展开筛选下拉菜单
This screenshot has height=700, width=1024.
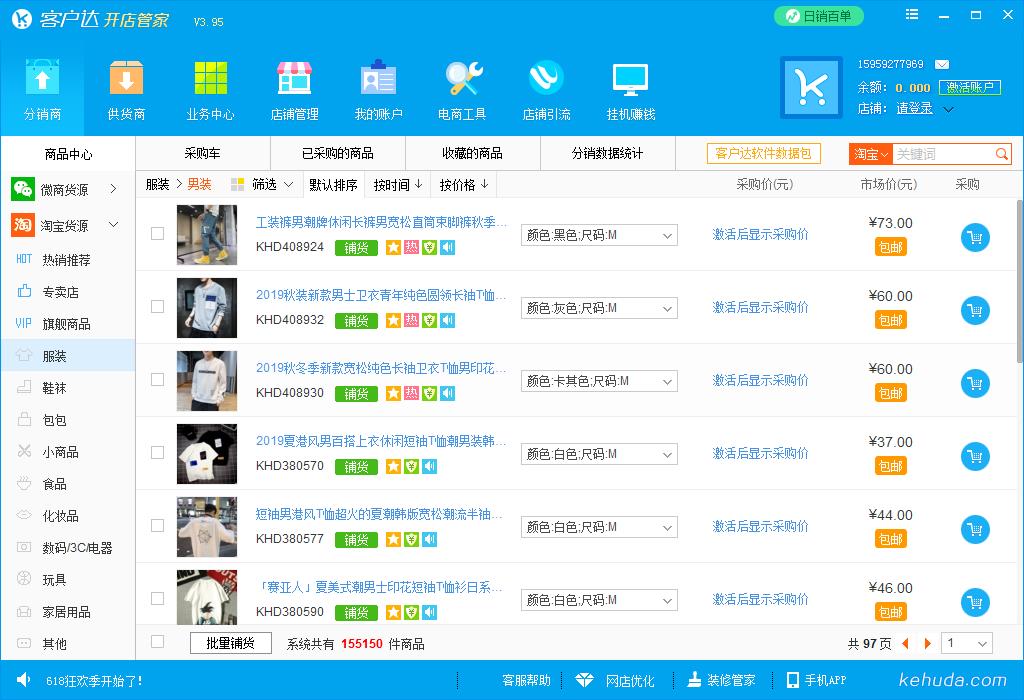tap(265, 184)
